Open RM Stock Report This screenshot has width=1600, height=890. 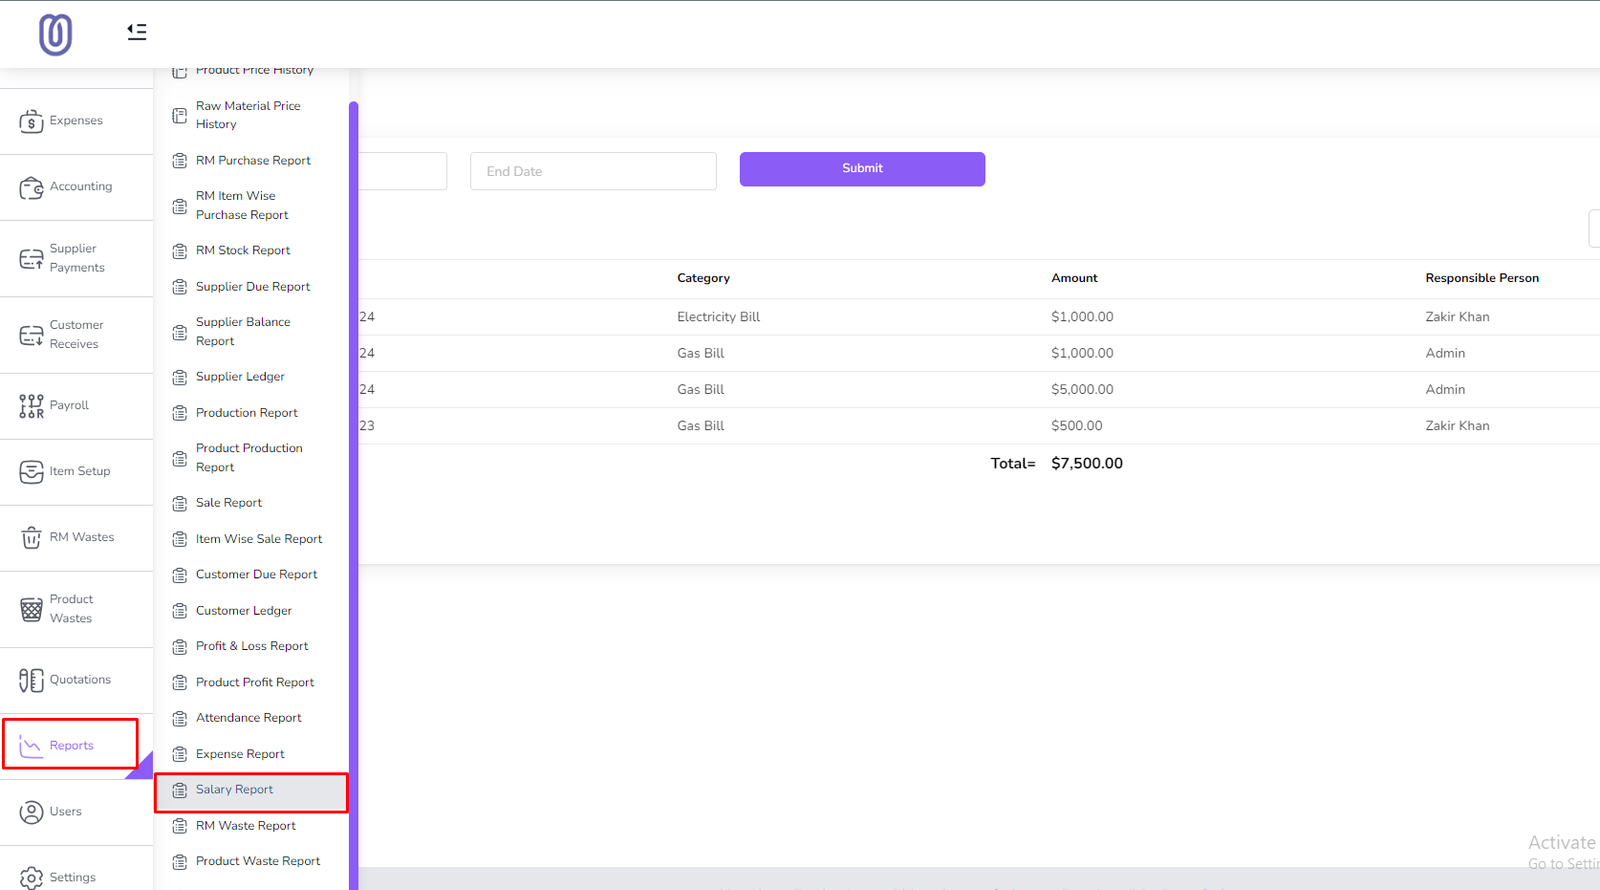pyautogui.click(x=242, y=251)
